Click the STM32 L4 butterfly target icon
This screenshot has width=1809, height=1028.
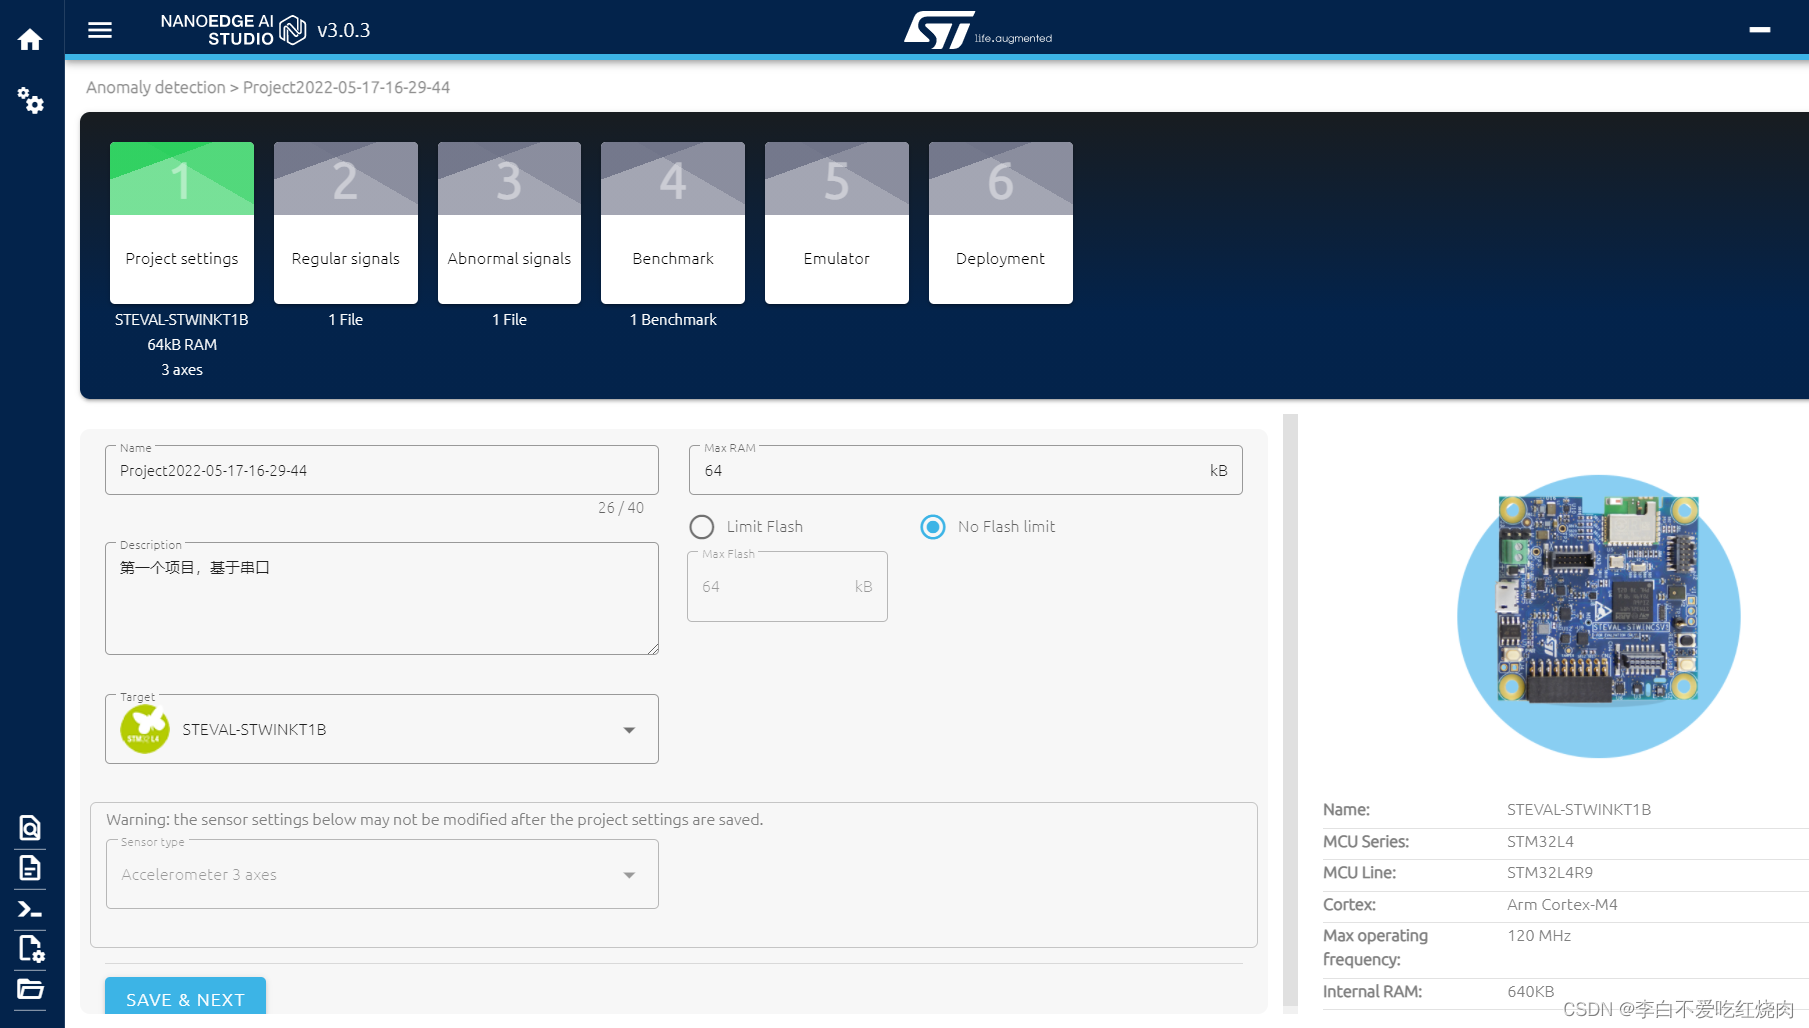(145, 729)
